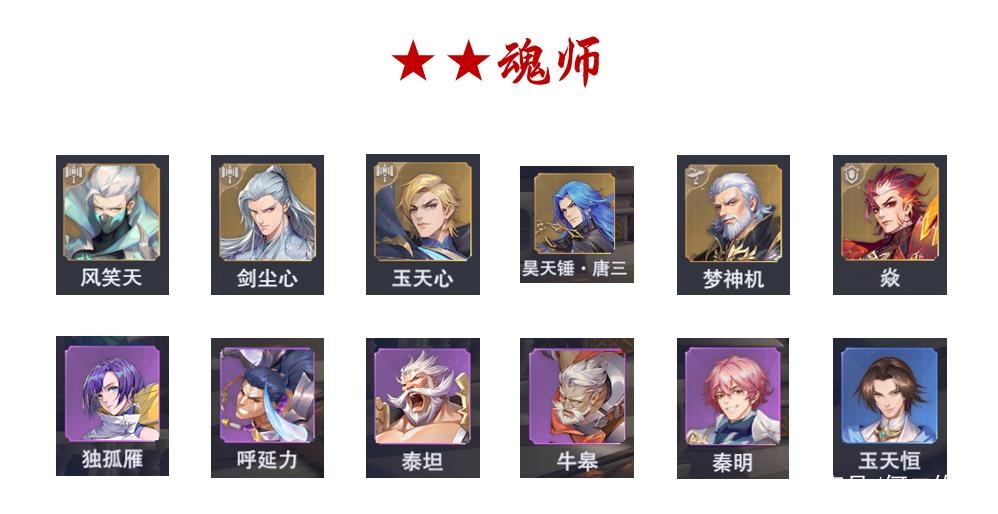Click the class icon on 玉天心 card
The width and height of the screenshot is (998, 514).
point(385,174)
